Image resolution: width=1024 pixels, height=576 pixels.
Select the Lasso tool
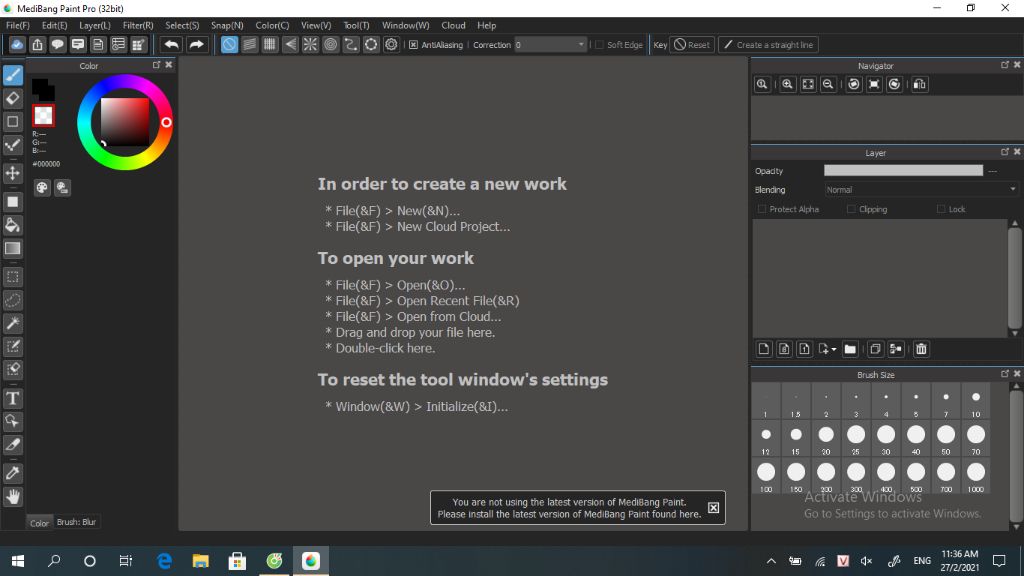[12, 300]
